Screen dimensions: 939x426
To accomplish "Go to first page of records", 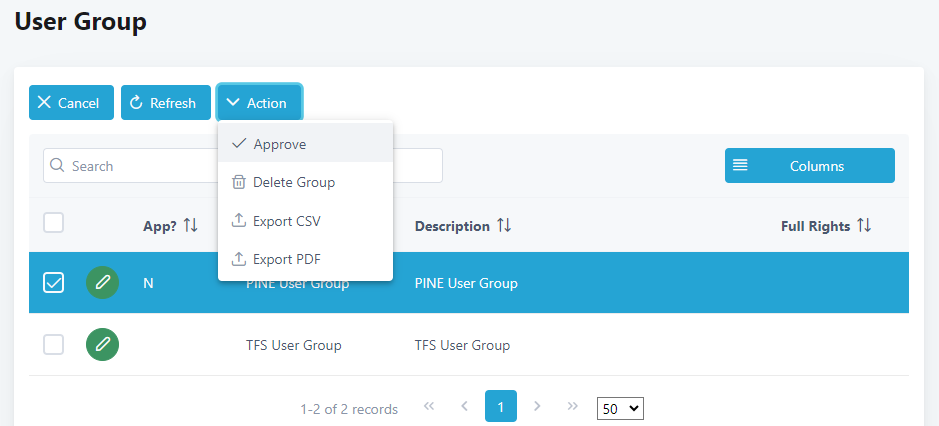I will (x=429, y=406).
